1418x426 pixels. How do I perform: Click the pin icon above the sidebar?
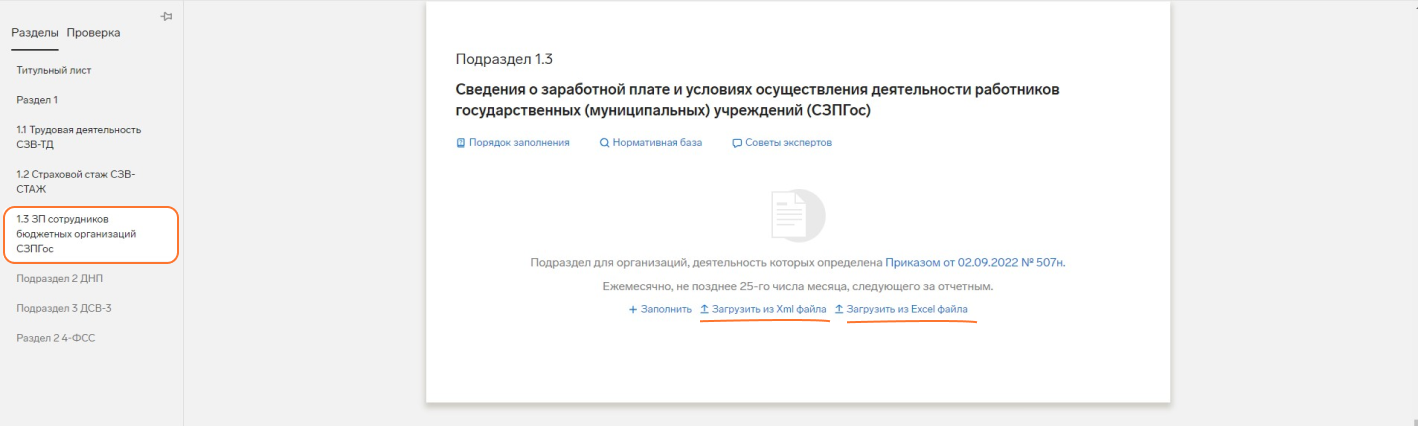coord(167,16)
